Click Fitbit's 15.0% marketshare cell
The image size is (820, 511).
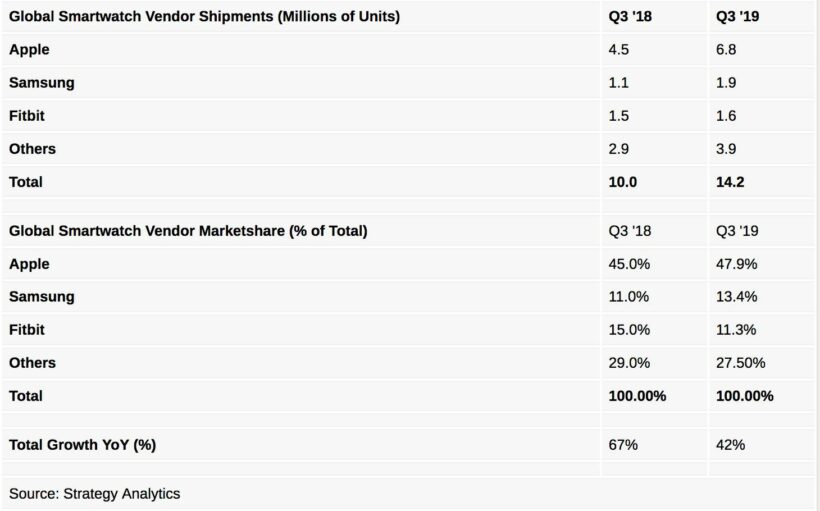[628, 330]
